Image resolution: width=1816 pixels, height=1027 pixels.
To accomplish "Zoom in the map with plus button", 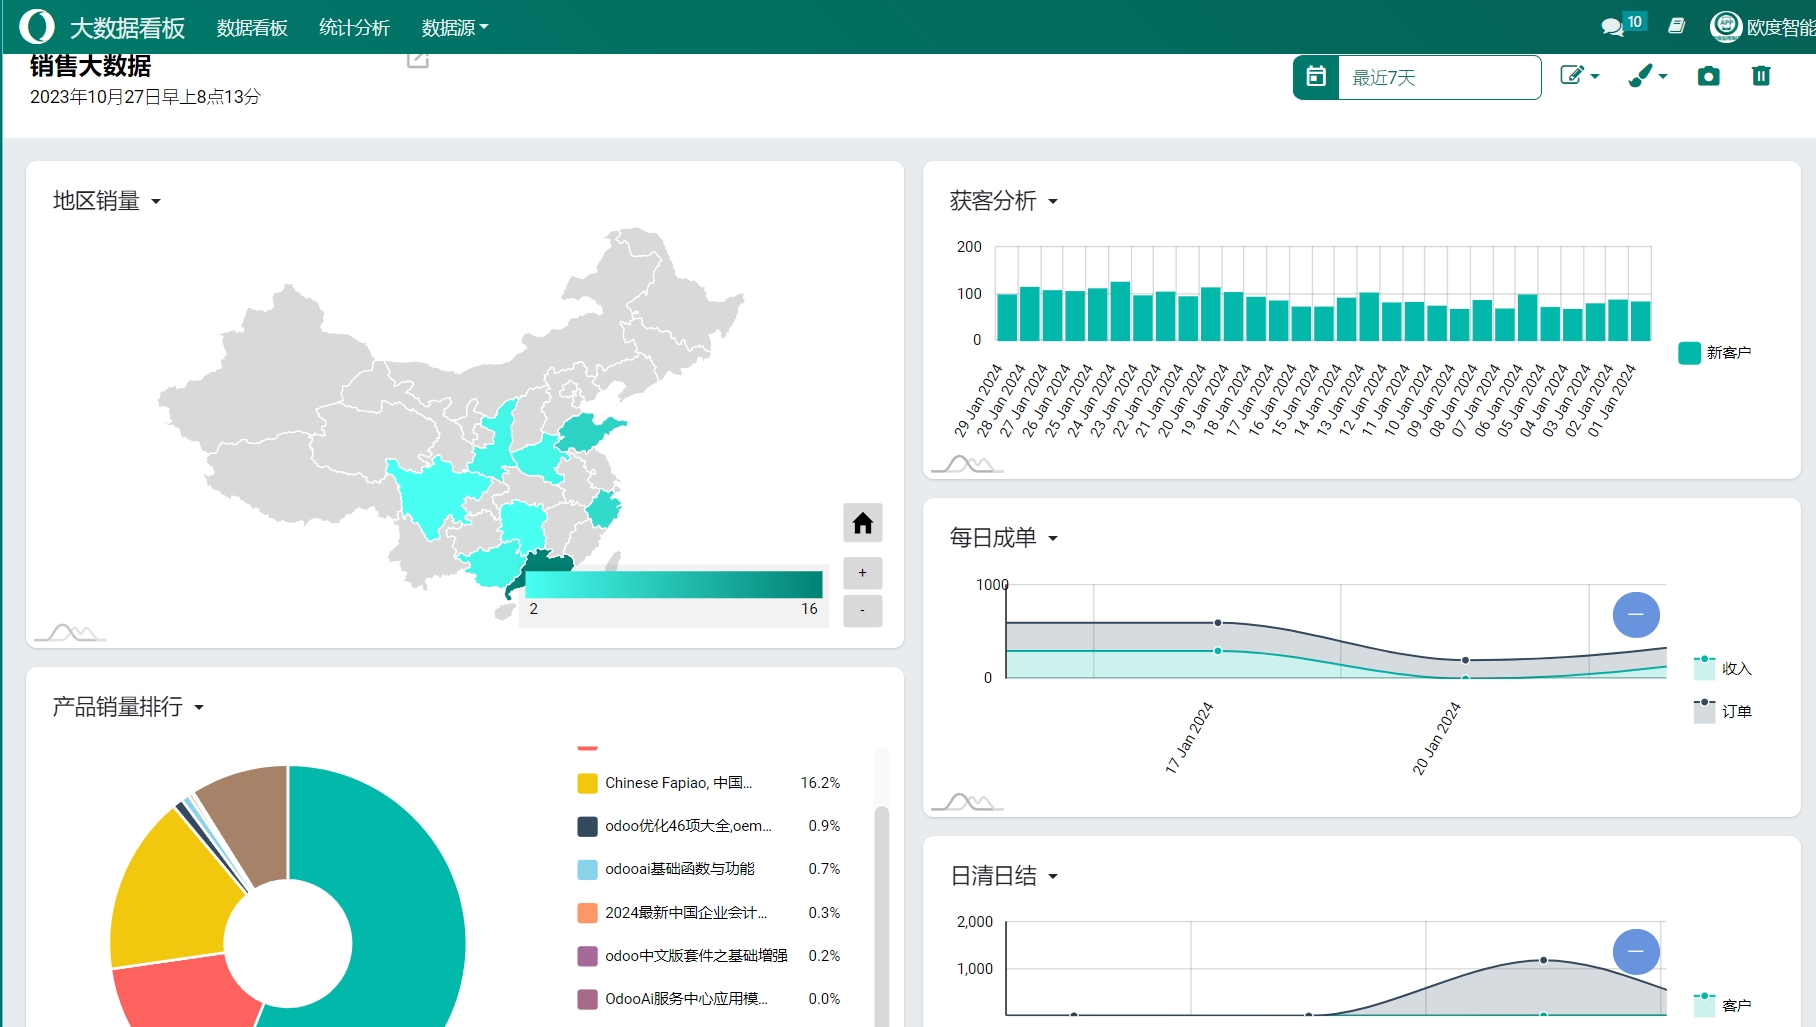I will 863,573.
